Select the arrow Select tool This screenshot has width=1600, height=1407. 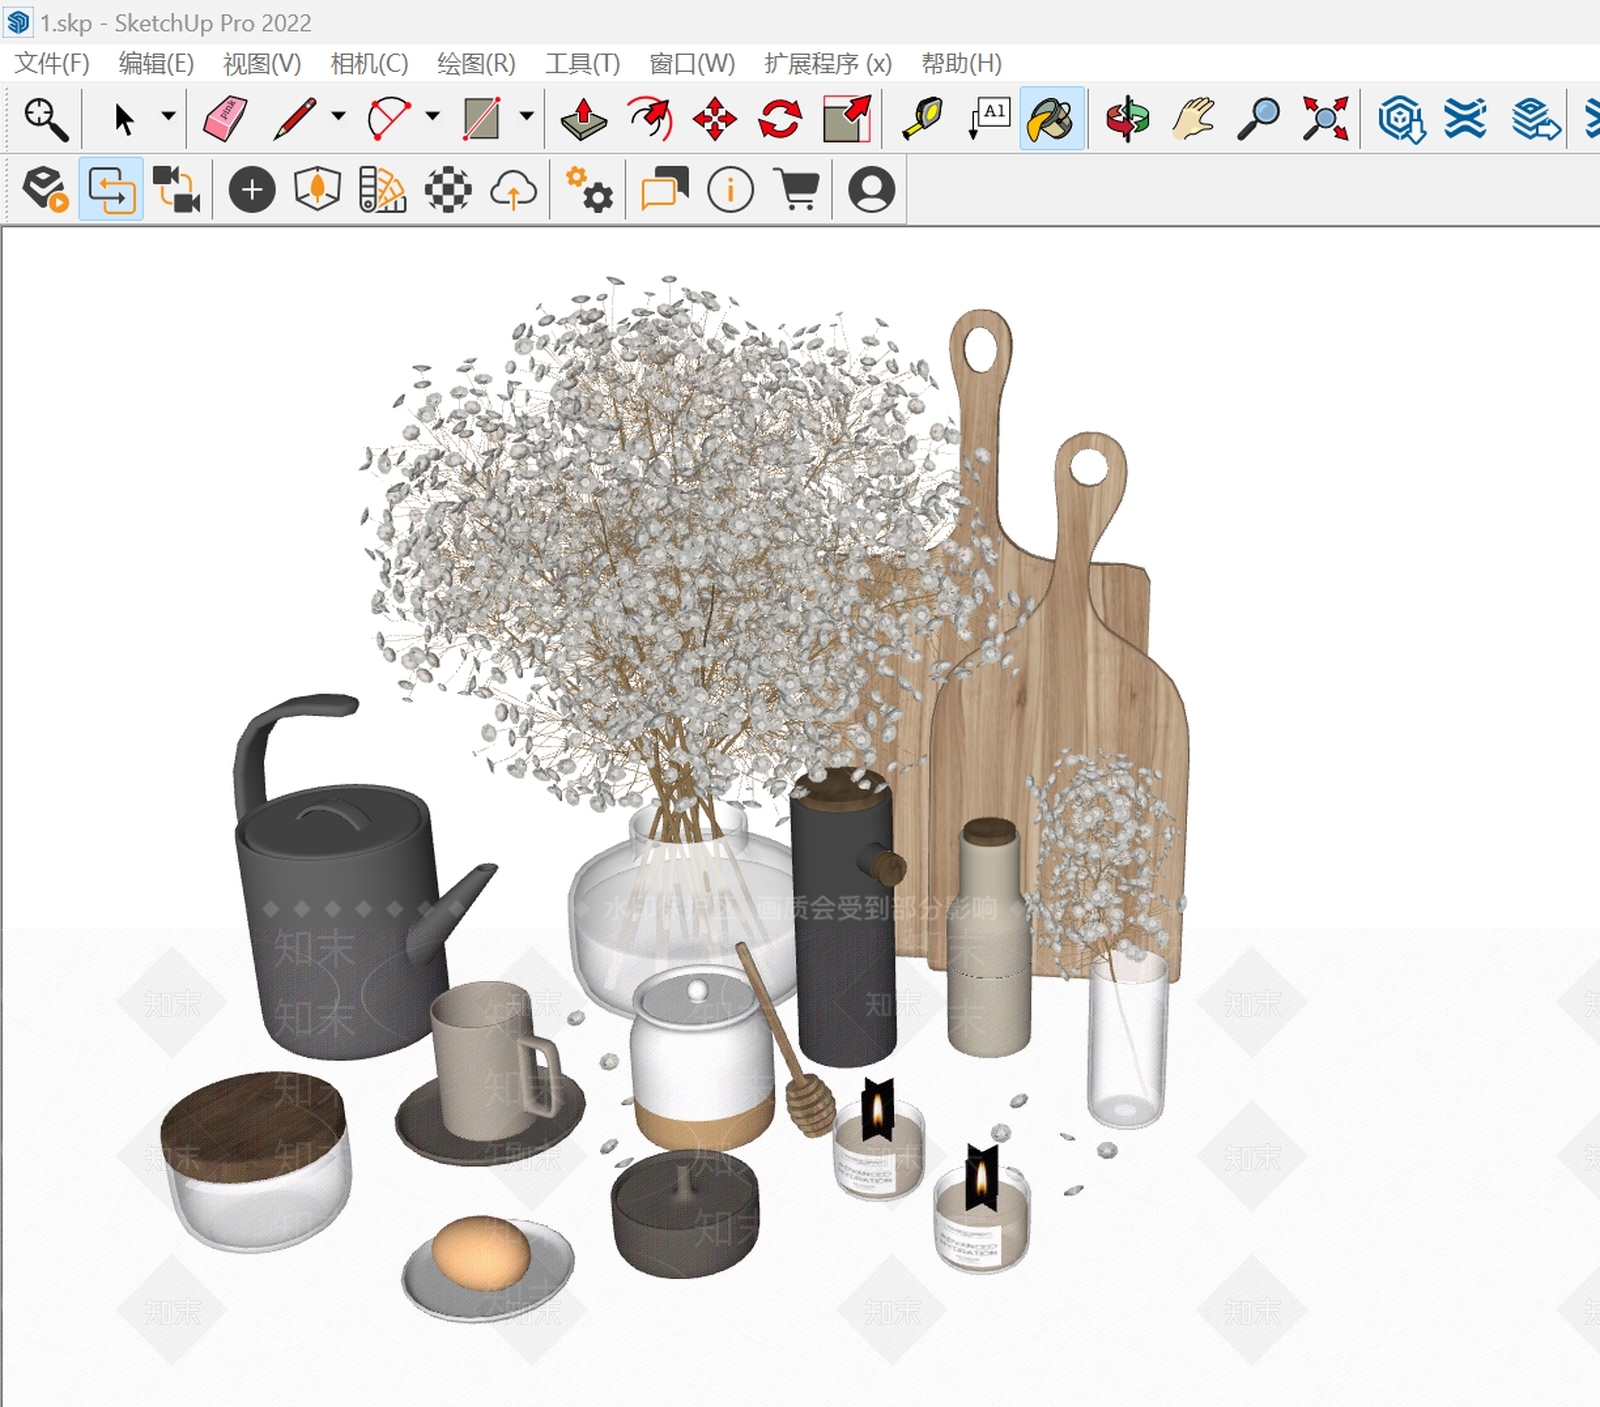124,119
